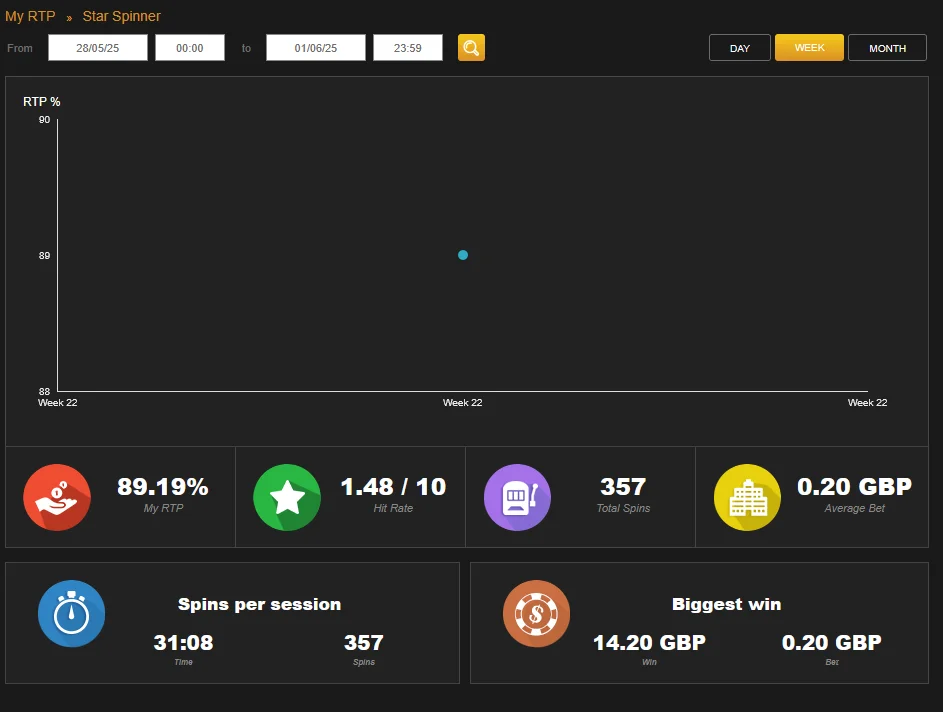Viewport: 943px width, 712px height.
Task: Click the middle Week 22 axis label
Action: [462, 402]
